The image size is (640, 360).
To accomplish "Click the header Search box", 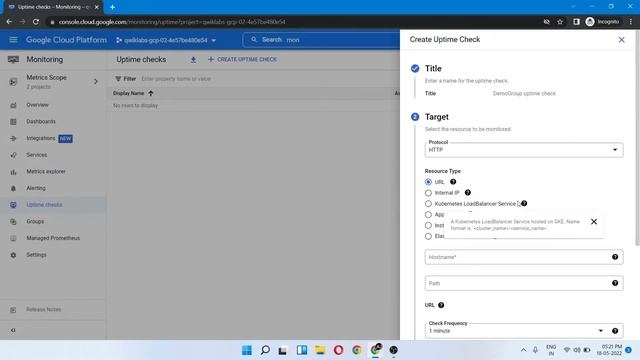I will (x=321, y=40).
